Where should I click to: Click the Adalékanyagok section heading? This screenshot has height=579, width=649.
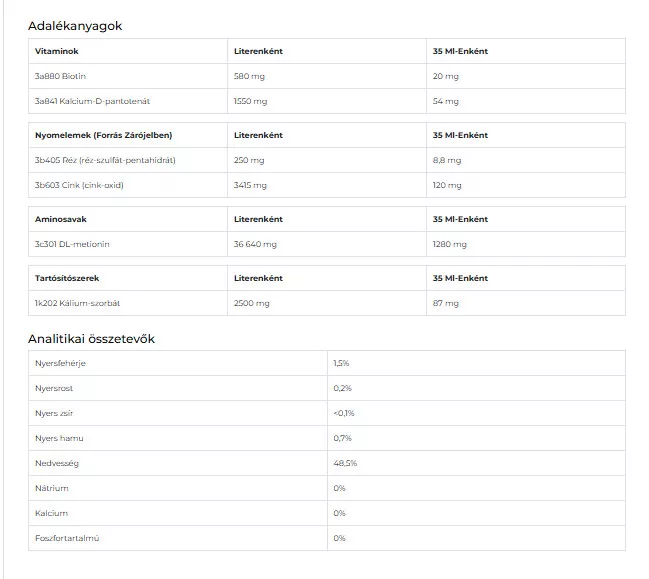[x=75, y=26]
